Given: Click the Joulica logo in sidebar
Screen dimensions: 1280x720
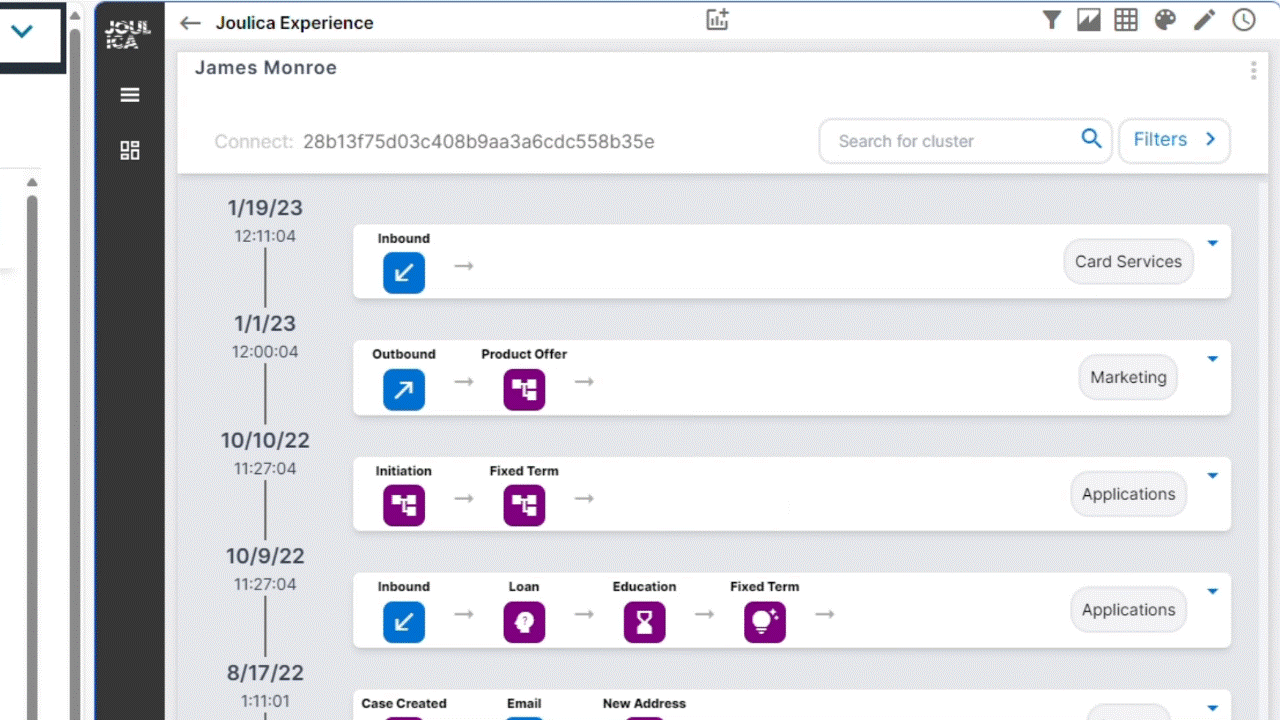Looking at the screenshot, I should [x=128, y=35].
